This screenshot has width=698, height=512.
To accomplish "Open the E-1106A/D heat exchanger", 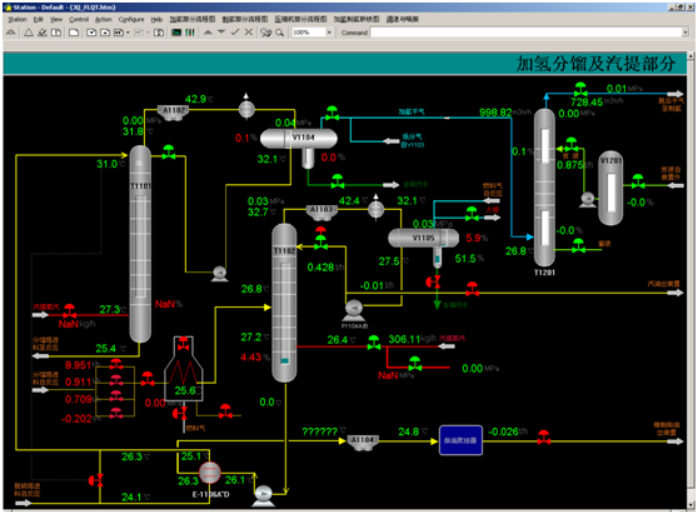I will coord(210,472).
